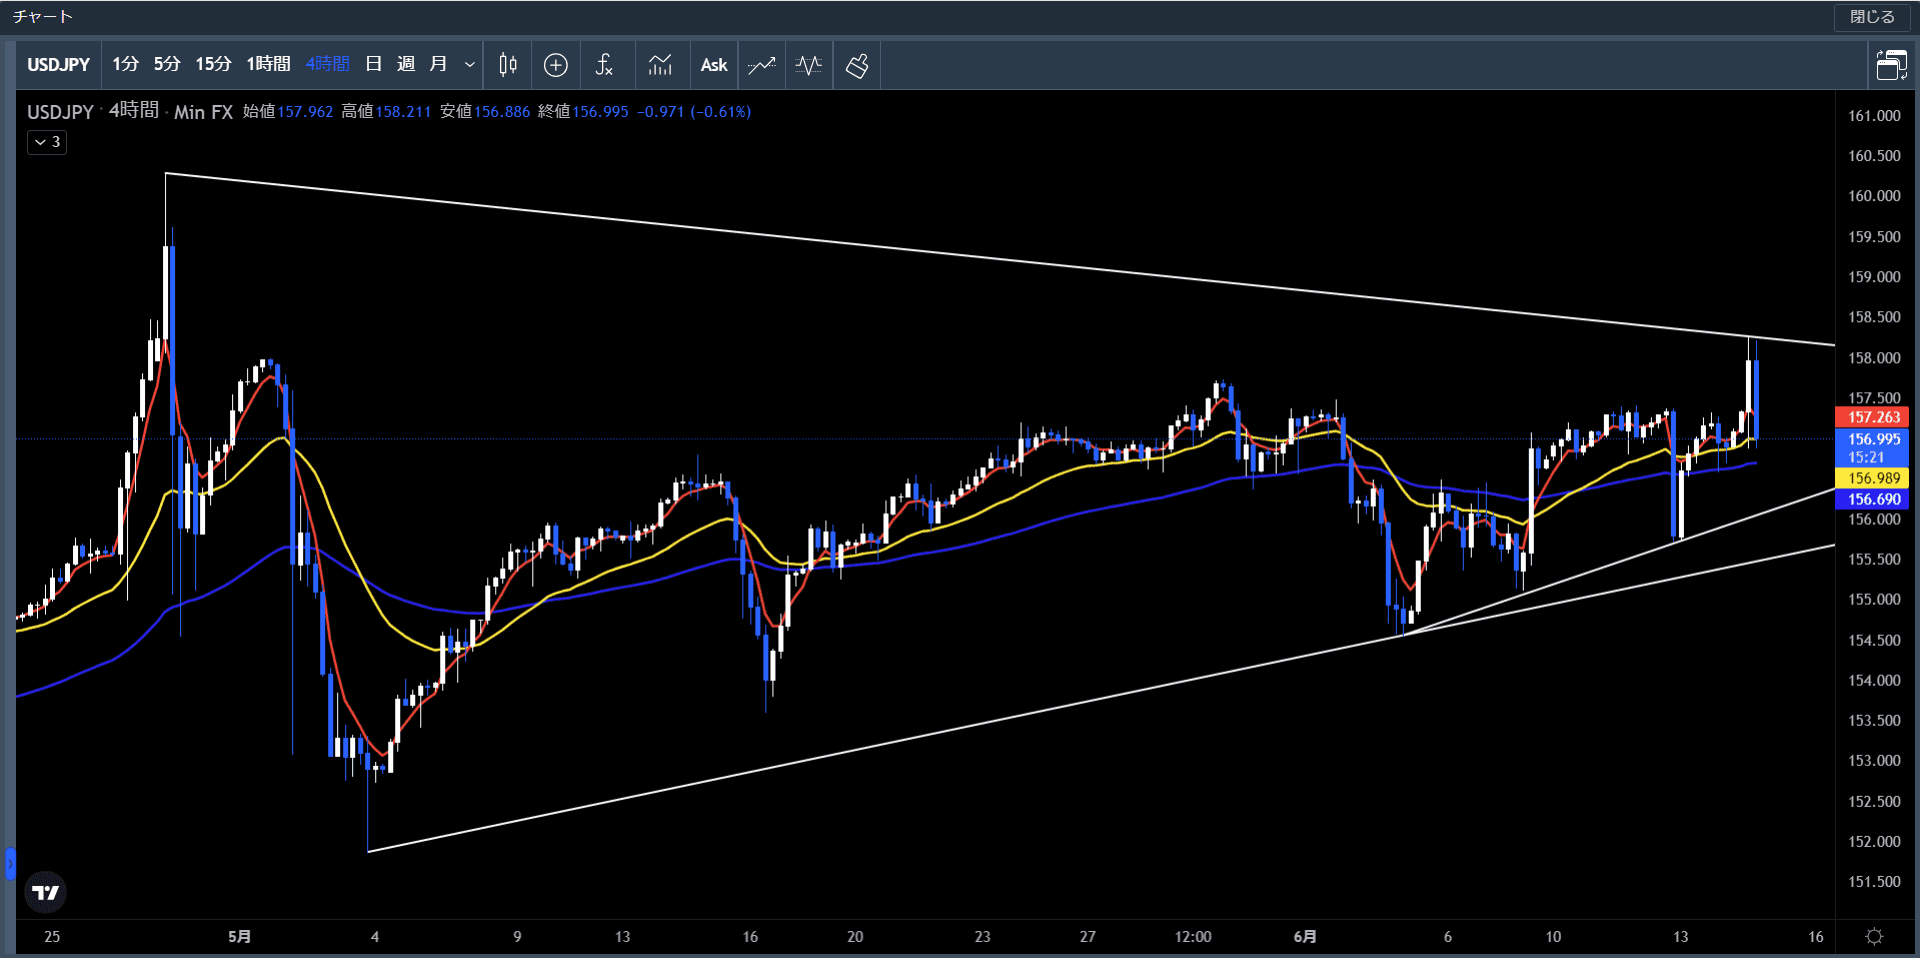This screenshot has width=1920, height=958.
Task: Expand the left side panel handle
Action: click(10, 864)
